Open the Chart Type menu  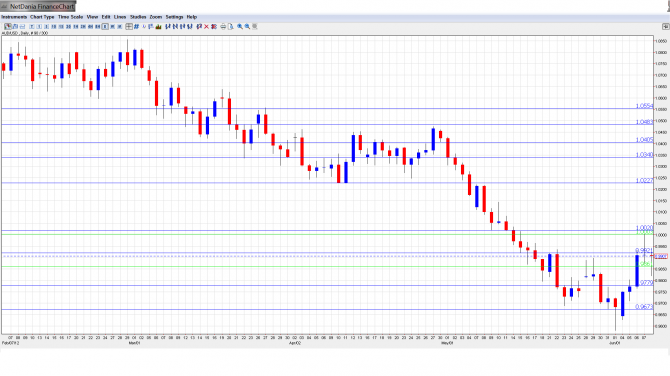click(x=42, y=17)
